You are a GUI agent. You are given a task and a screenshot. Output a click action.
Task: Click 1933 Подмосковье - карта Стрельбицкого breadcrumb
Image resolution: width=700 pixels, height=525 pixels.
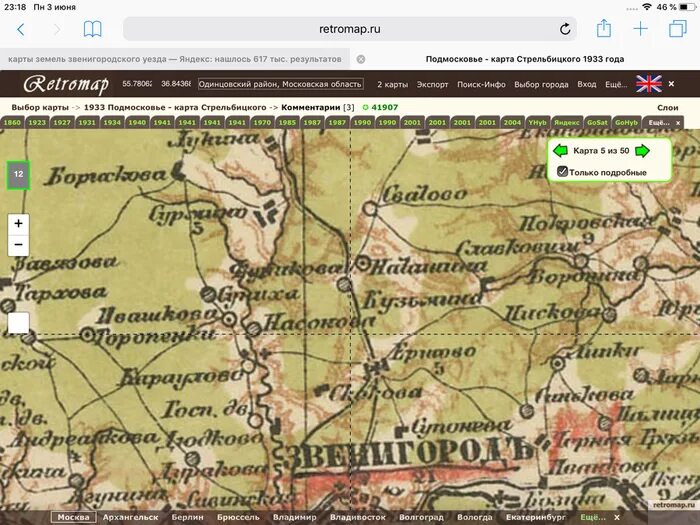pos(175,108)
